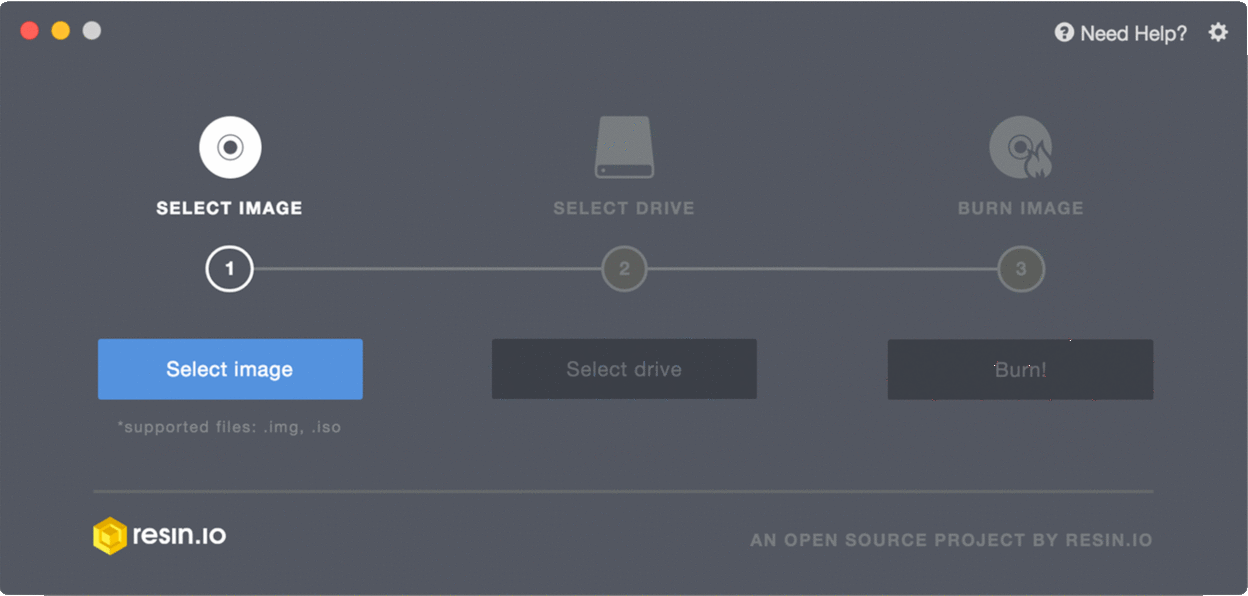Click the SELECT IMAGE heading
Viewport: 1248px width, 596px height.
tap(229, 208)
